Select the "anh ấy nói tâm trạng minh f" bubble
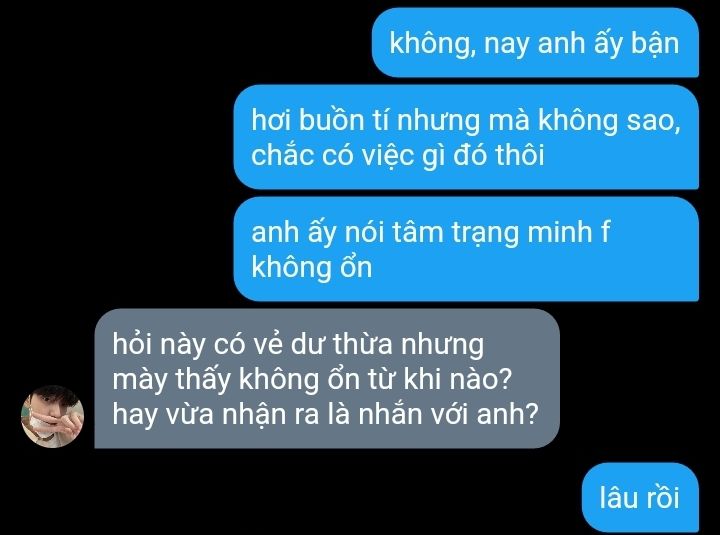The height and width of the screenshot is (535, 720). pos(466,249)
